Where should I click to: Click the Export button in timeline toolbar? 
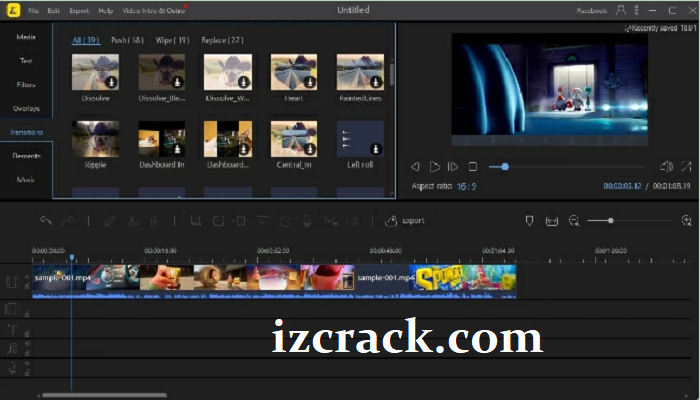(x=404, y=221)
